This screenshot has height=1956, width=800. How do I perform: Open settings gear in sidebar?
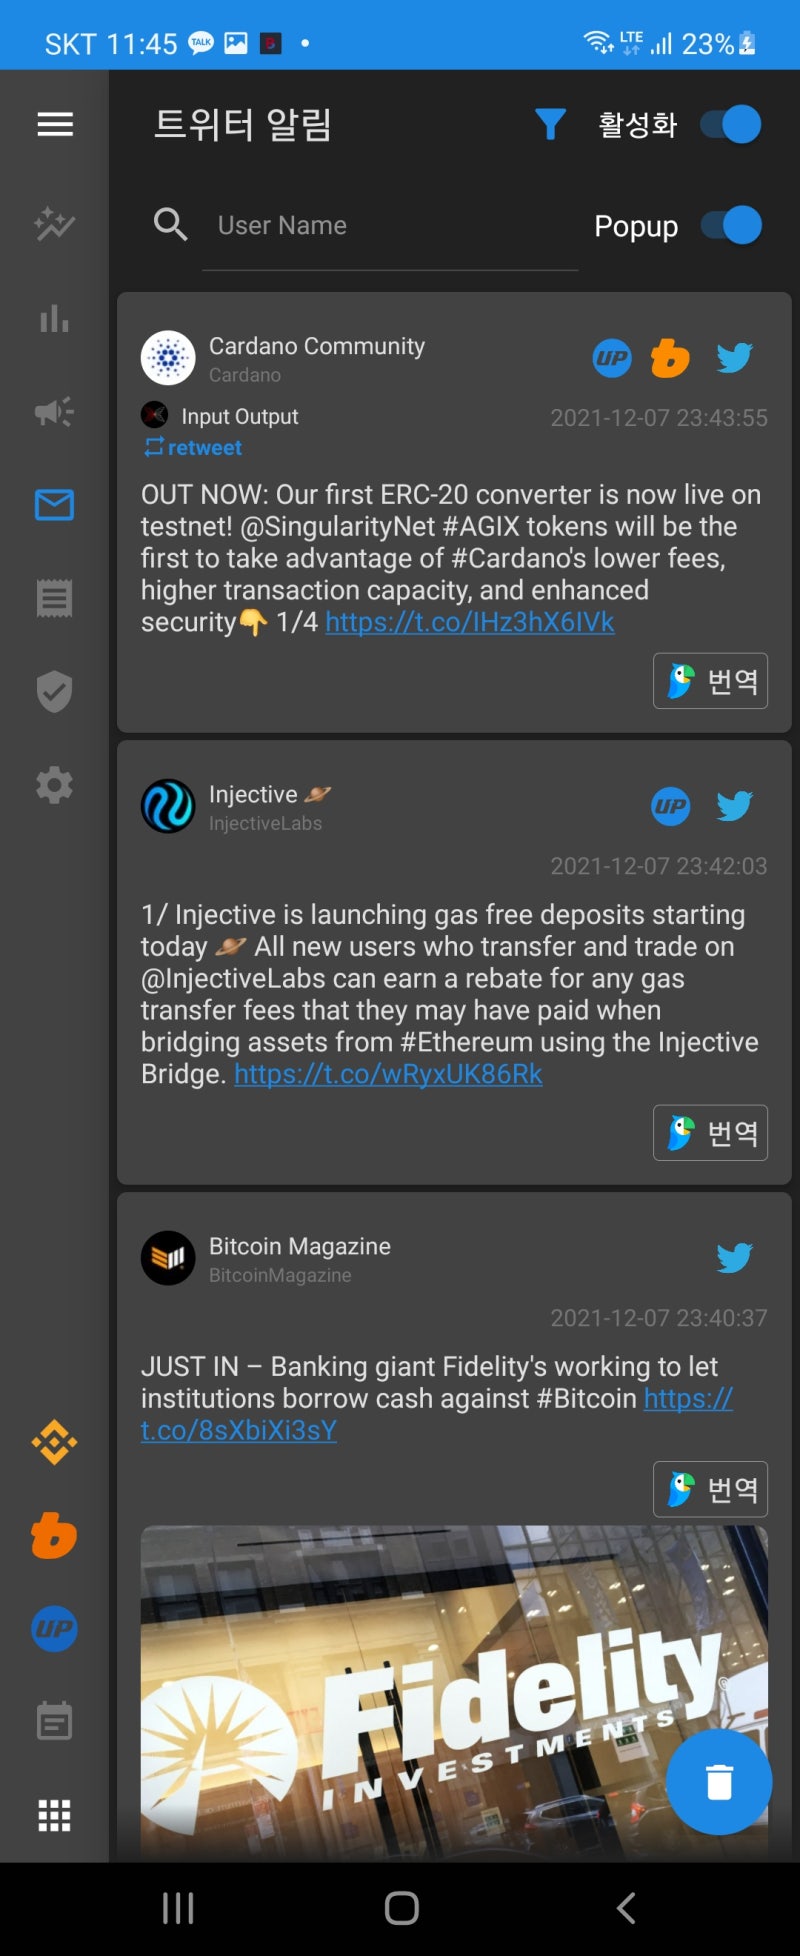[x=55, y=785]
